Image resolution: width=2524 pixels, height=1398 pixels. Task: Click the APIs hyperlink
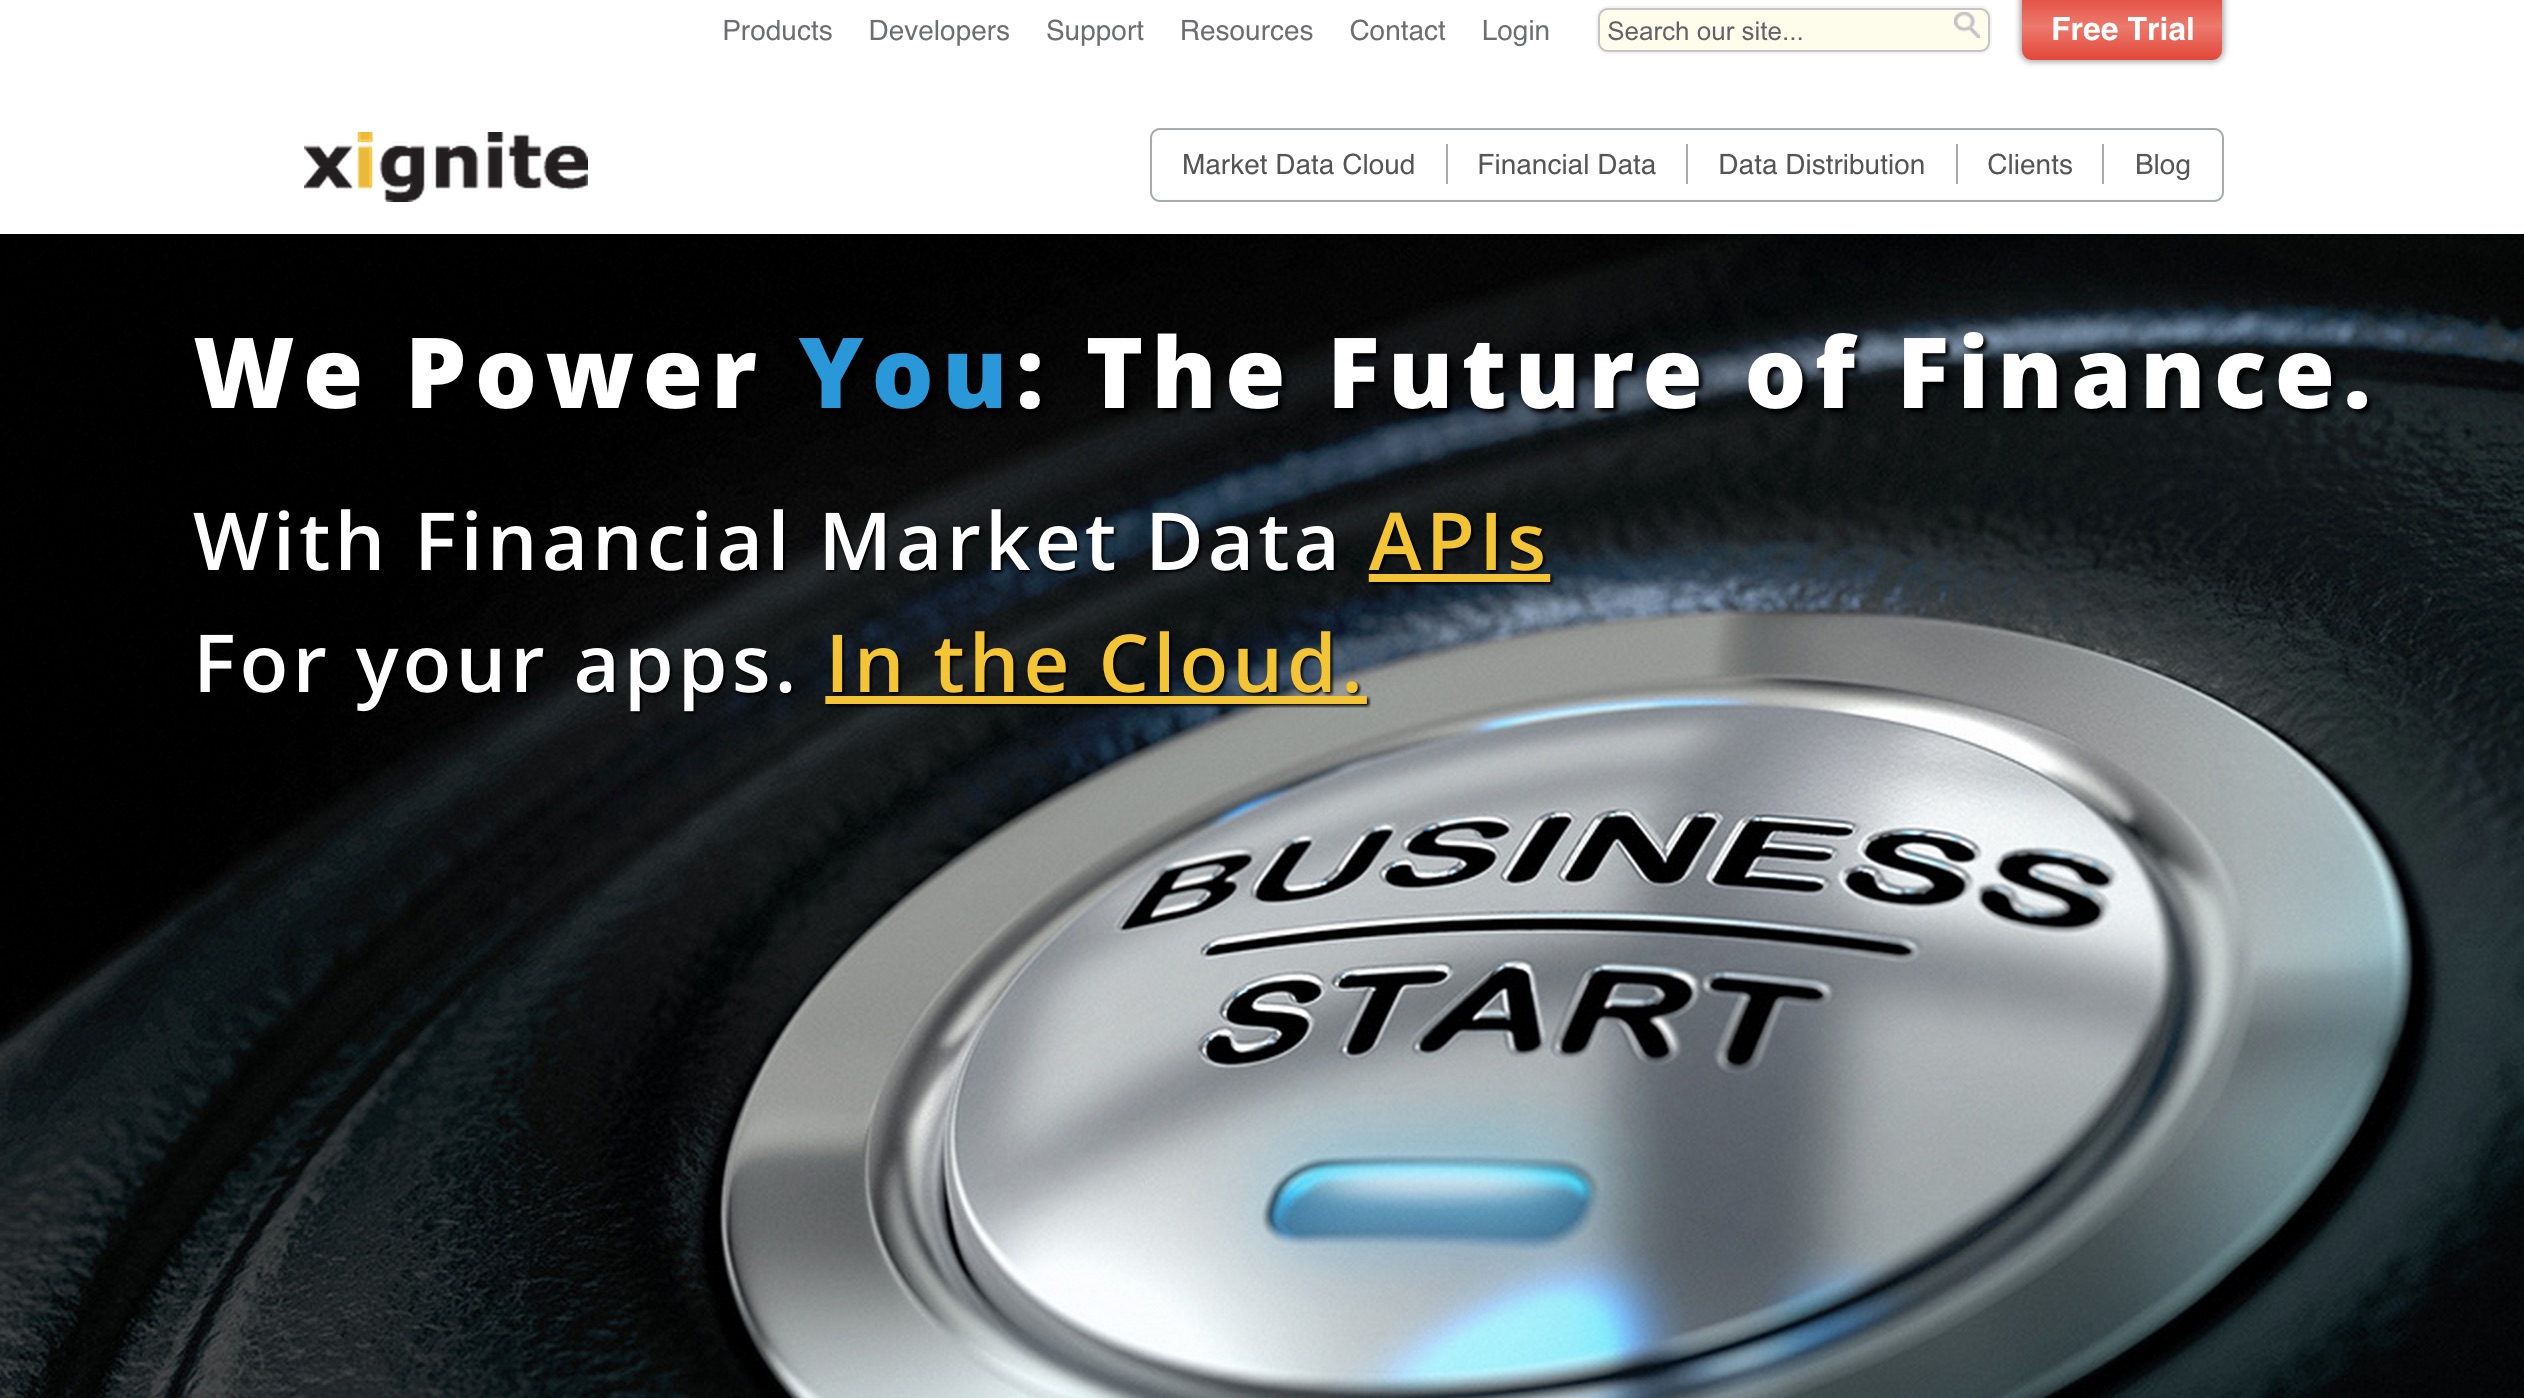(x=1463, y=541)
